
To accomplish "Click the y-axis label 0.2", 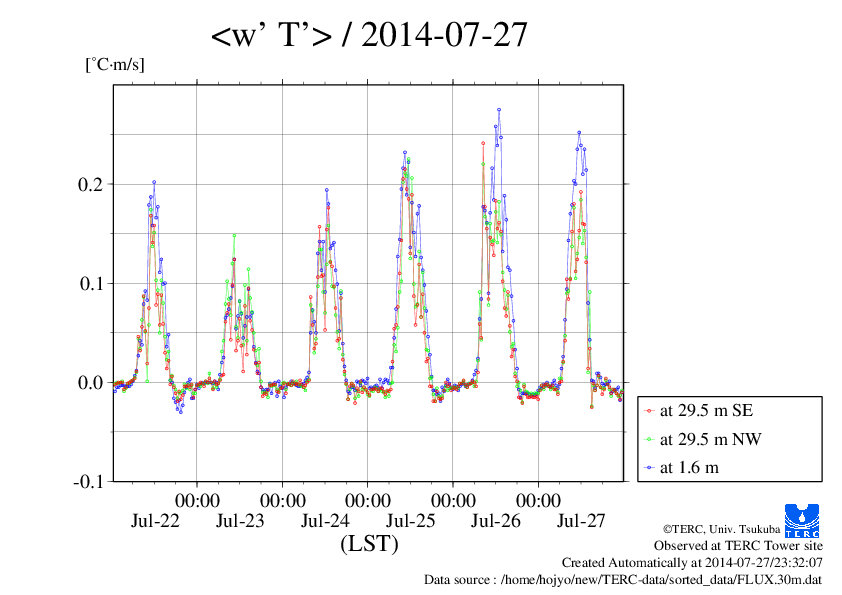I will (90, 184).
